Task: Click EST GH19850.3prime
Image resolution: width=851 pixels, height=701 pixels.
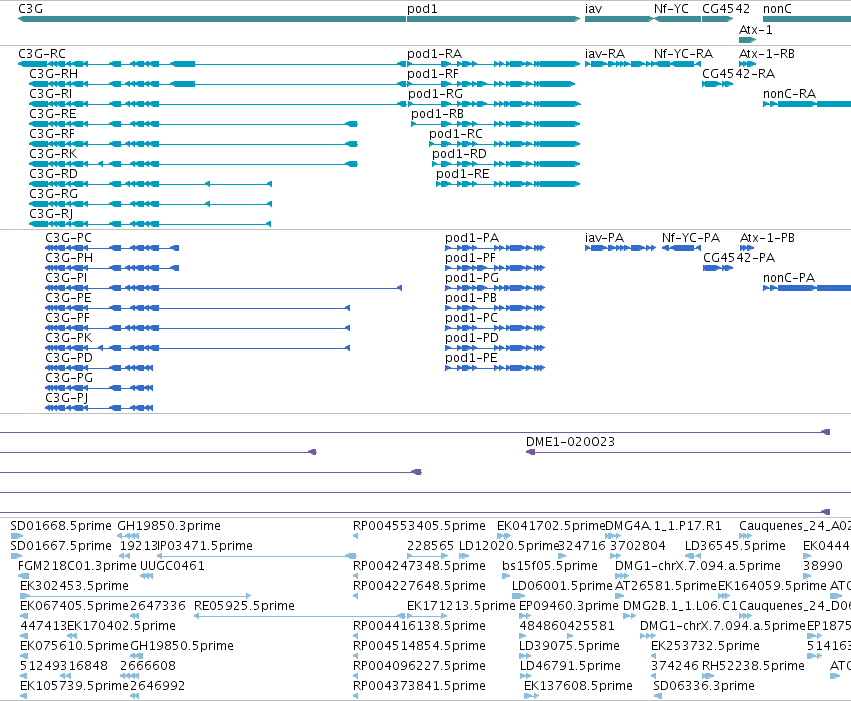Action: (x=128, y=536)
